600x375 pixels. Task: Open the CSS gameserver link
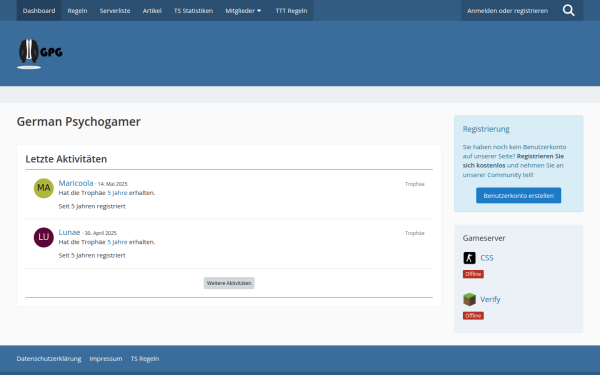click(x=487, y=258)
